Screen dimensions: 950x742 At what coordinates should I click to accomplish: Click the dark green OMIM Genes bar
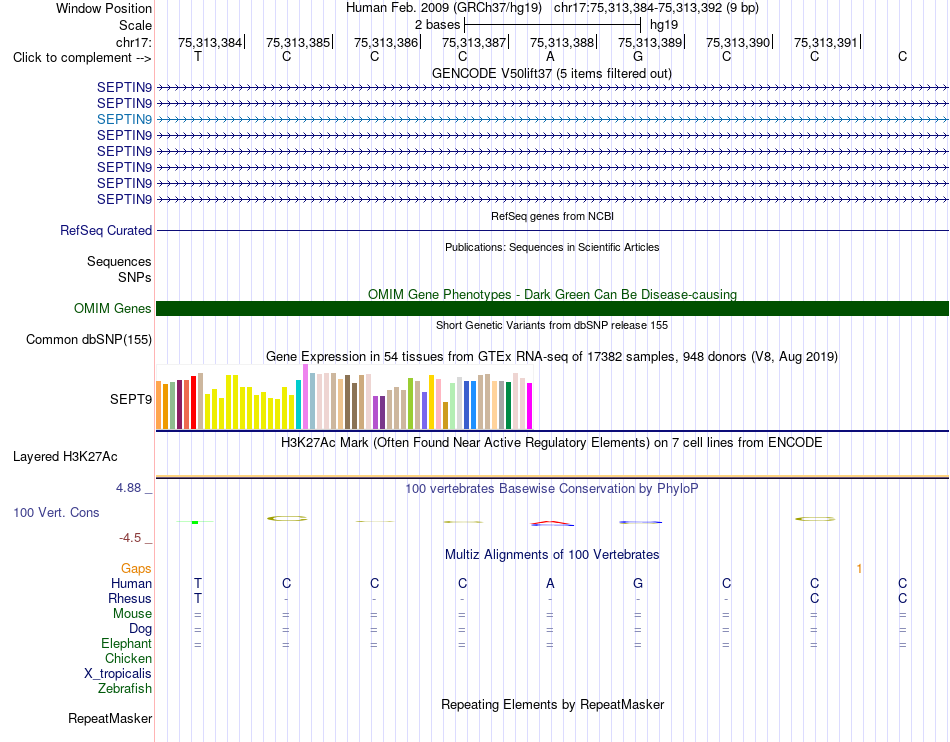coord(552,308)
